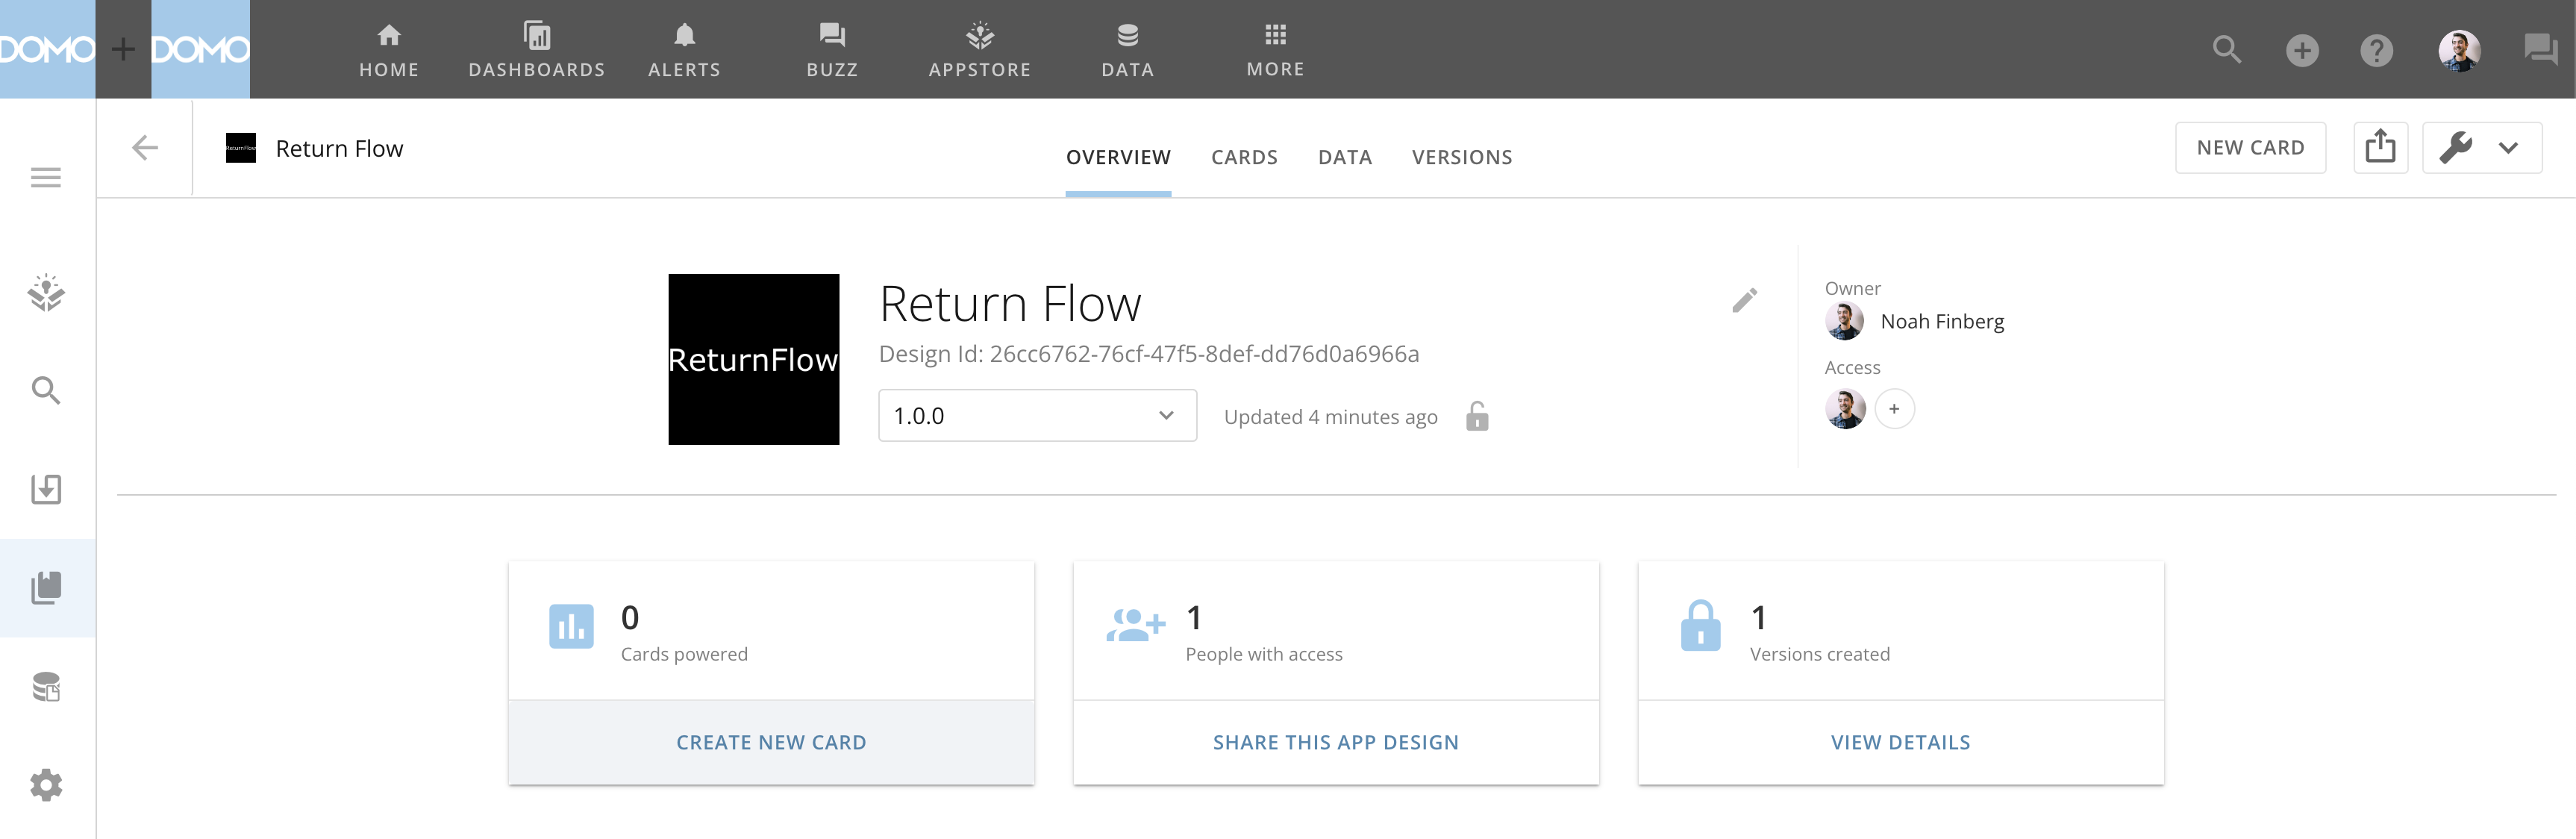Add access with the plus circle under Access
The height and width of the screenshot is (839, 2576).
click(x=1894, y=409)
